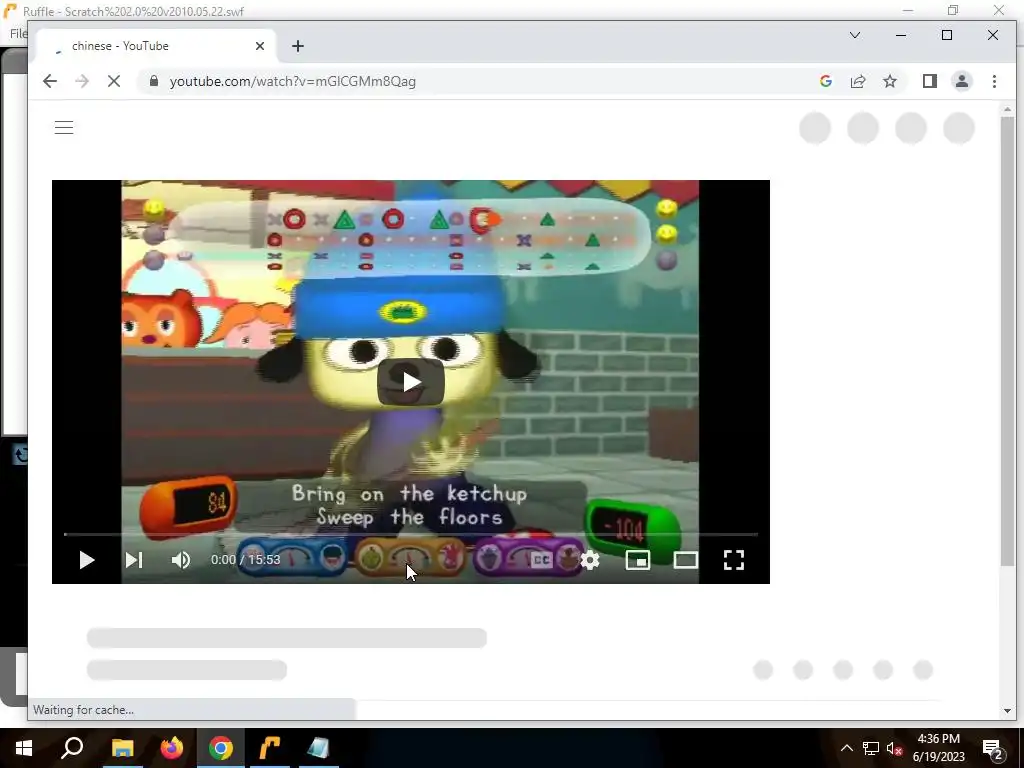The width and height of the screenshot is (1024, 768).
Task: Mute the YouTube video volume
Action: tap(181, 560)
